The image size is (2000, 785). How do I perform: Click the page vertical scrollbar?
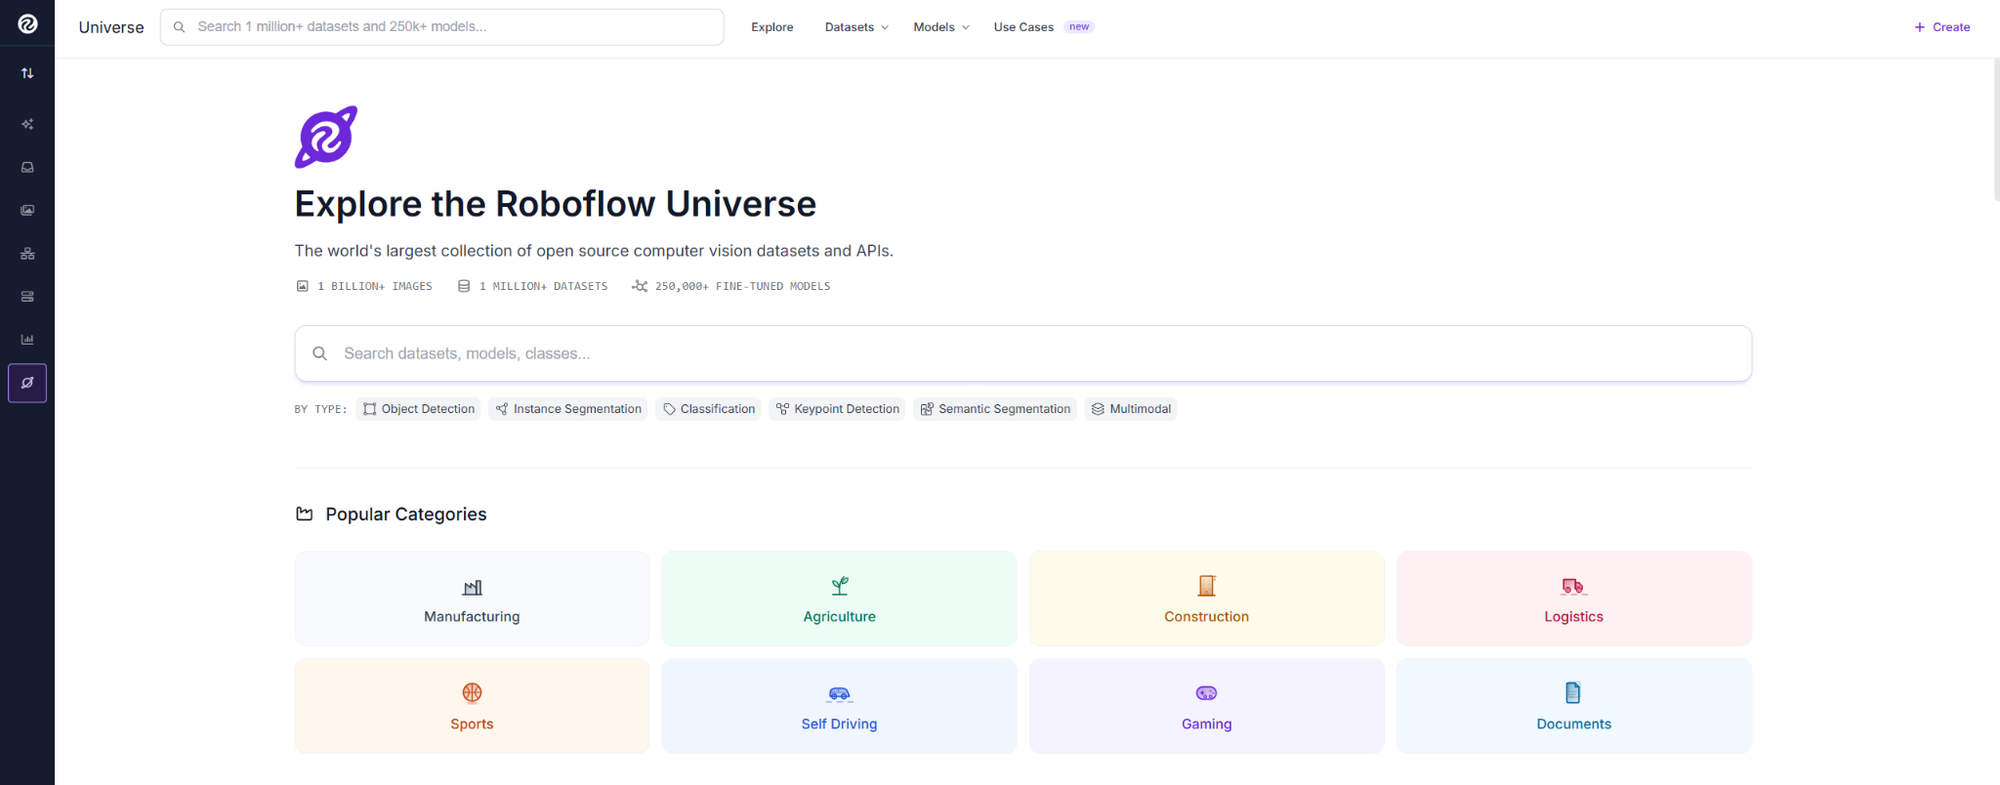[x=1996, y=130]
